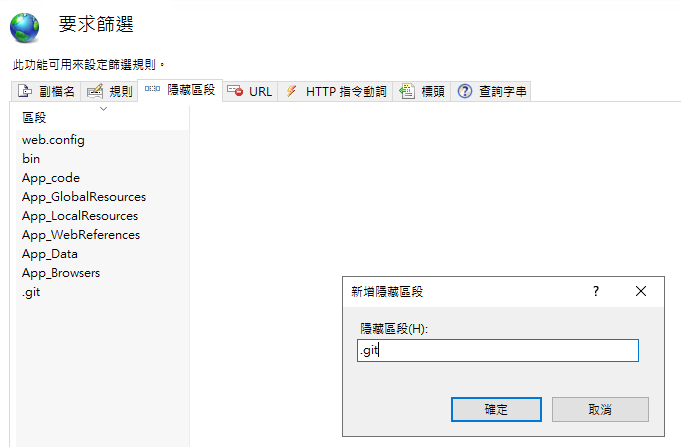Click the globe icon beside 要求篩選

(25, 26)
